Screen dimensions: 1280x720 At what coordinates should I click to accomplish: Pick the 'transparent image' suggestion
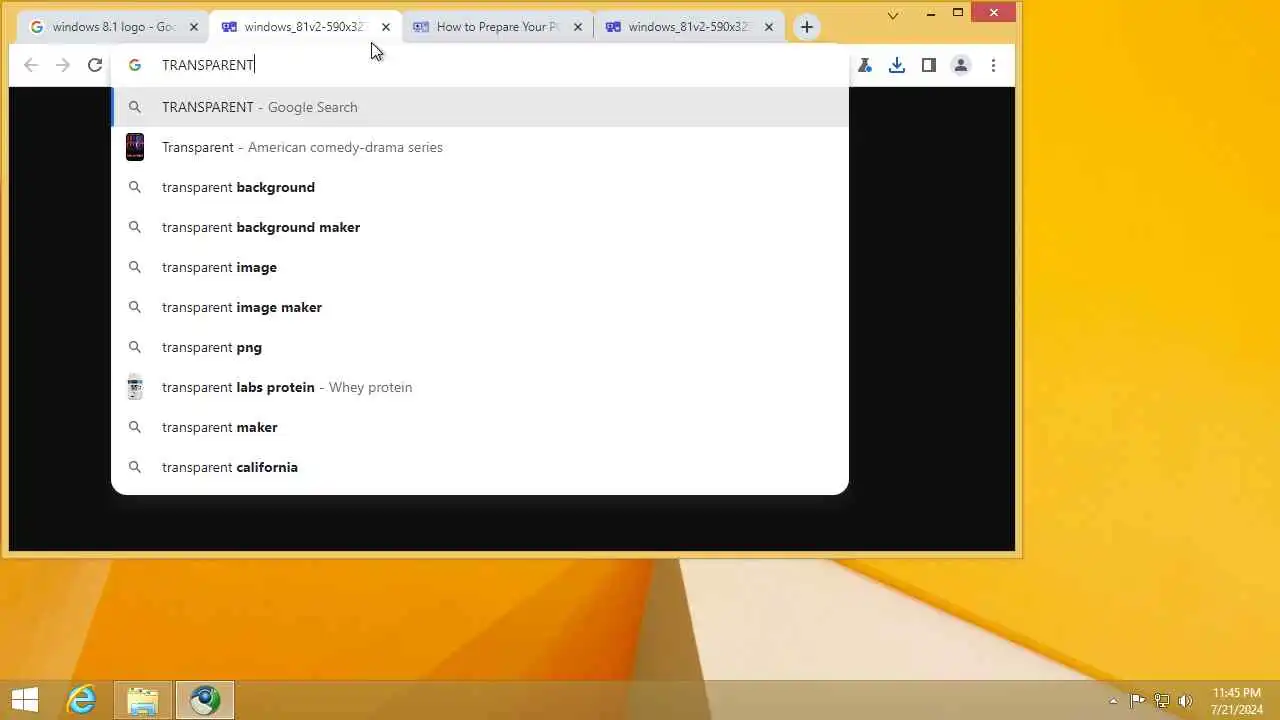[x=480, y=267]
